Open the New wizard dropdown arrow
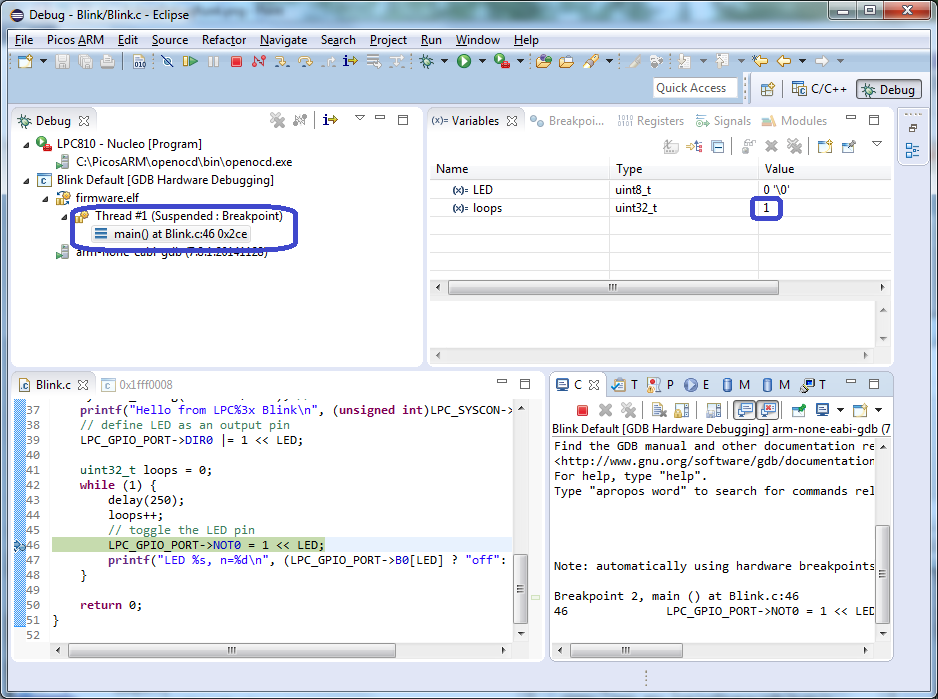This screenshot has width=938, height=699. (x=43, y=61)
